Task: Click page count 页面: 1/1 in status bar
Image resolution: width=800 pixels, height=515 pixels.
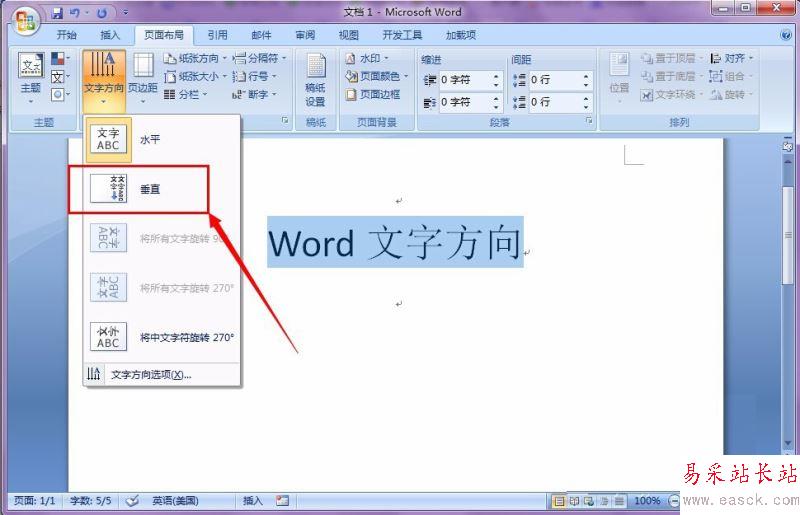Action: [x=34, y=501]
